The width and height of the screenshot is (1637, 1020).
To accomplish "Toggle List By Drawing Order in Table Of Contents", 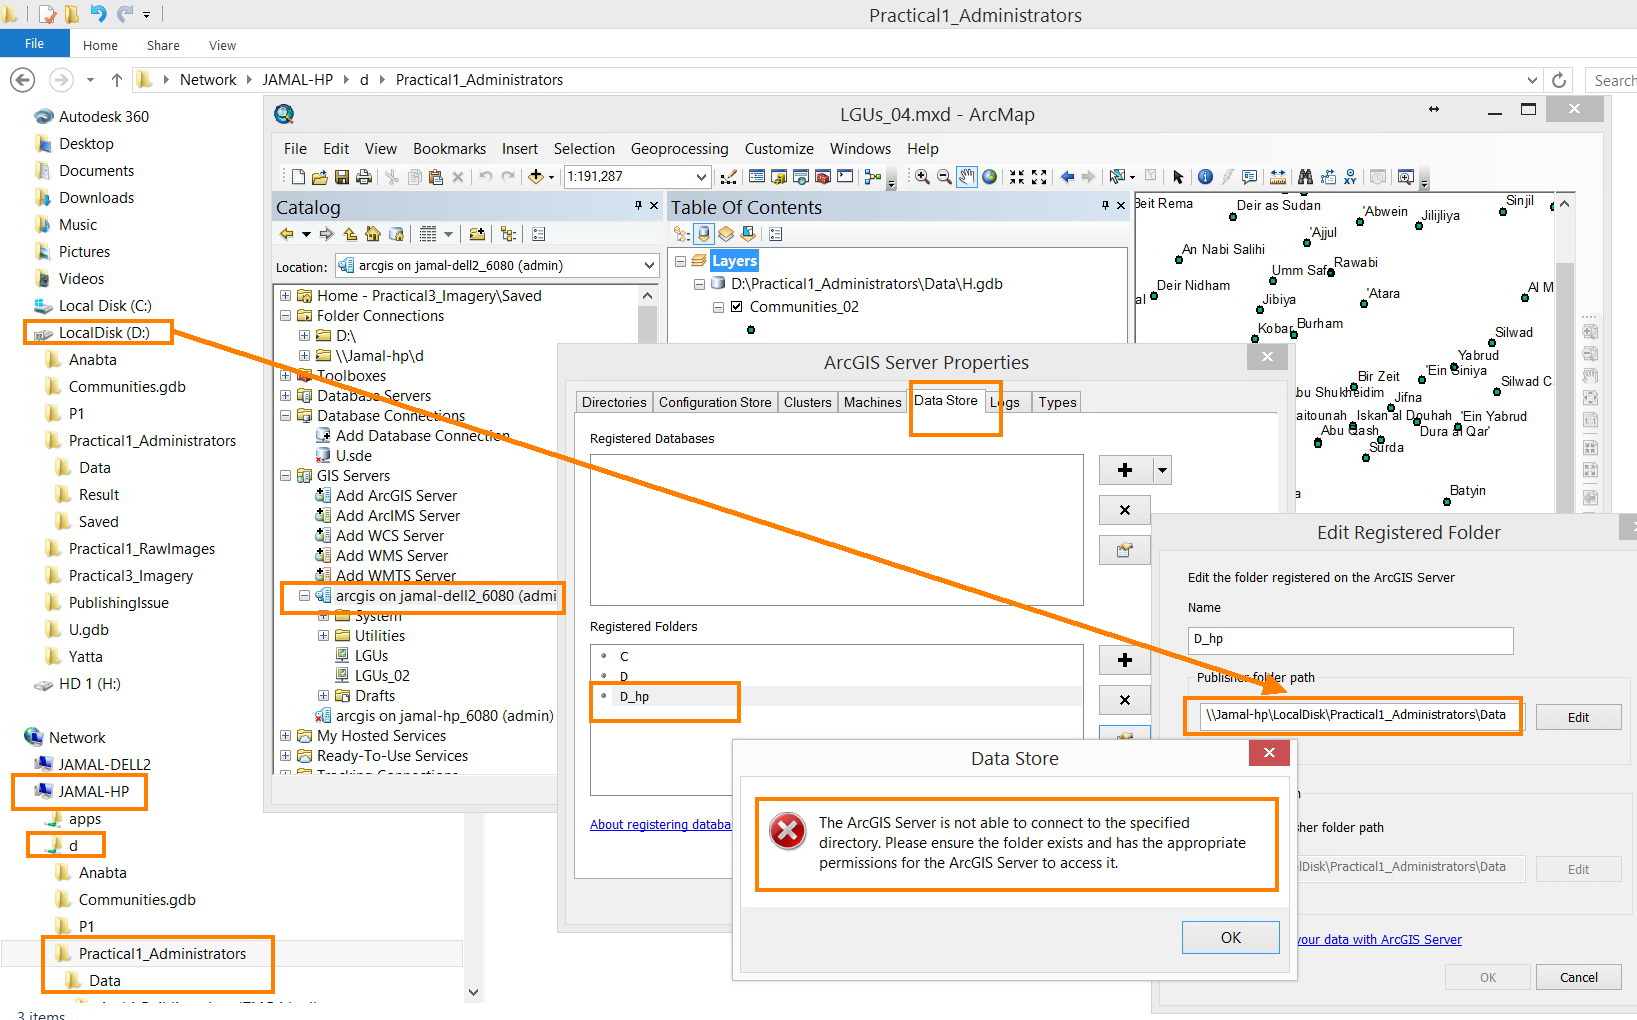I will 681,234.
